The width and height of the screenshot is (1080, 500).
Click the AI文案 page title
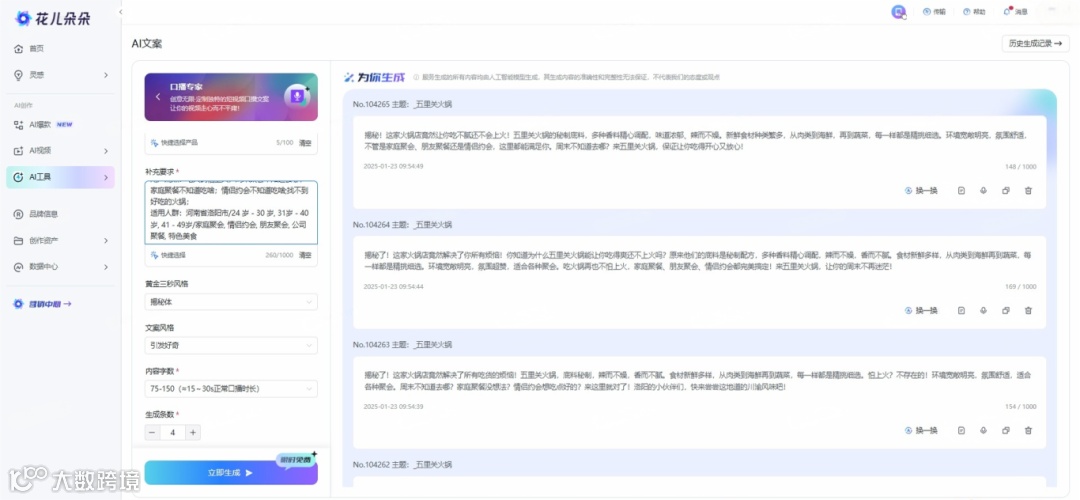pos(147,43)
